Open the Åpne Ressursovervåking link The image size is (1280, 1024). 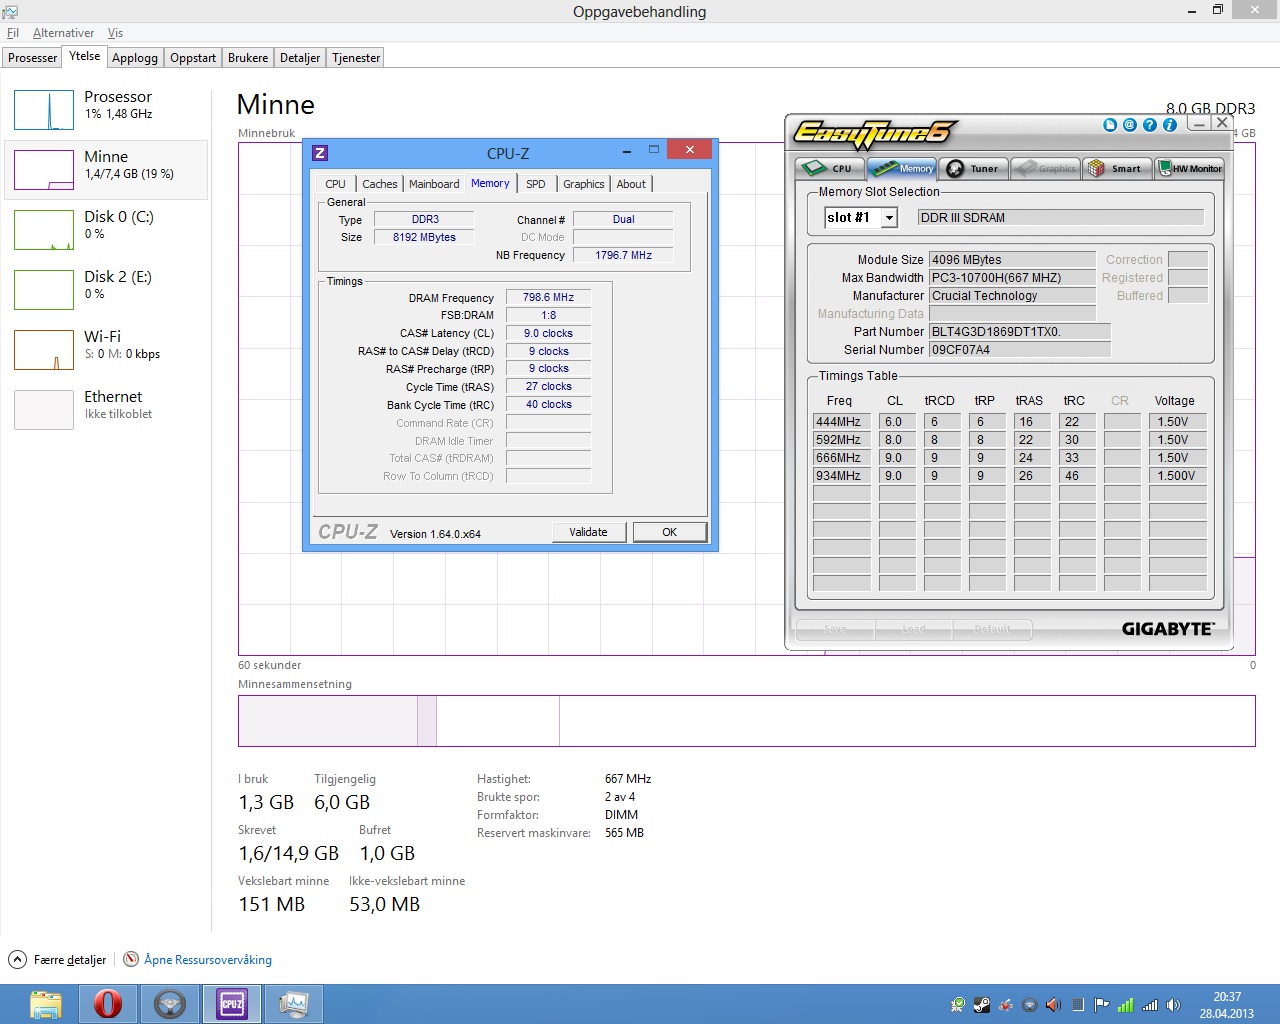pyautogui.click(x=208, y=960)
